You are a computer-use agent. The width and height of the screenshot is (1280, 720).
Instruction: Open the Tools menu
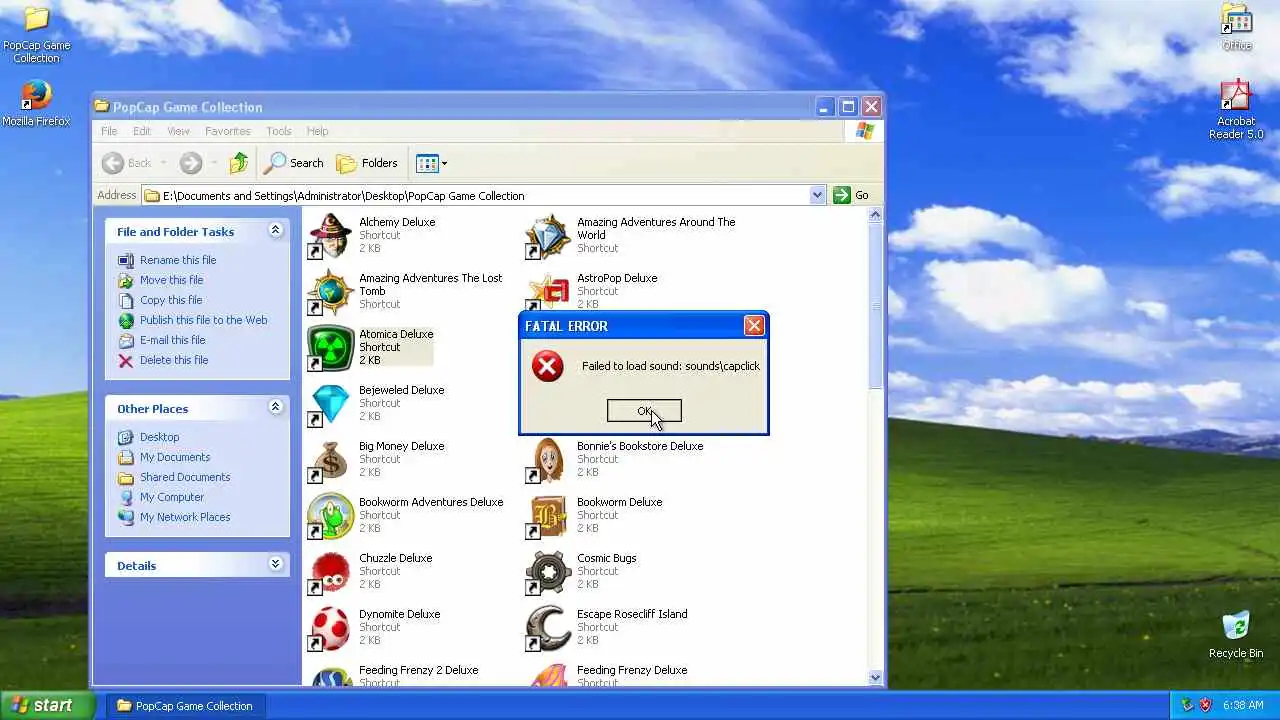pyautogui.click(x=279, y=131)
